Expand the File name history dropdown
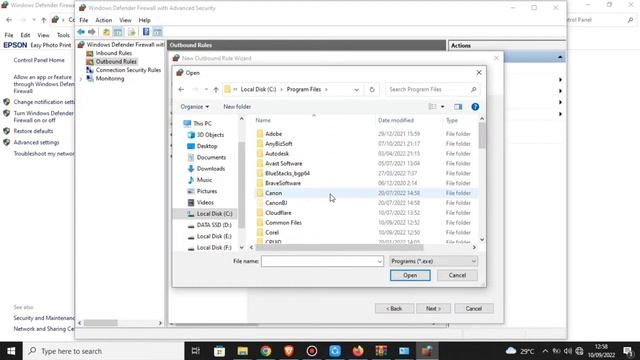The width and height of the screenshot is (640, 360). click(x=380, y=261)
